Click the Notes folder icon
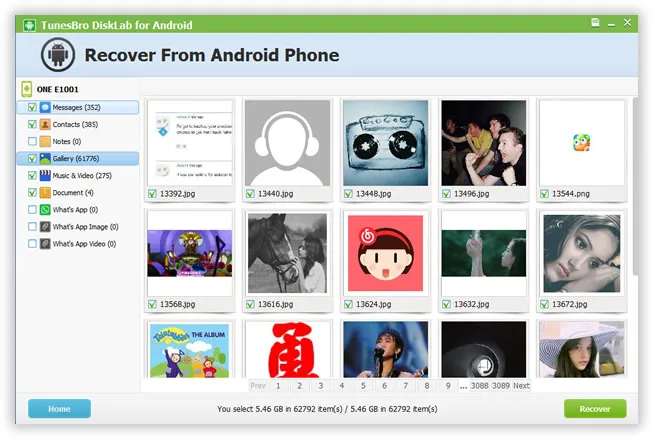The height and width of the screenshot is (439, 653). coord(45,141)
